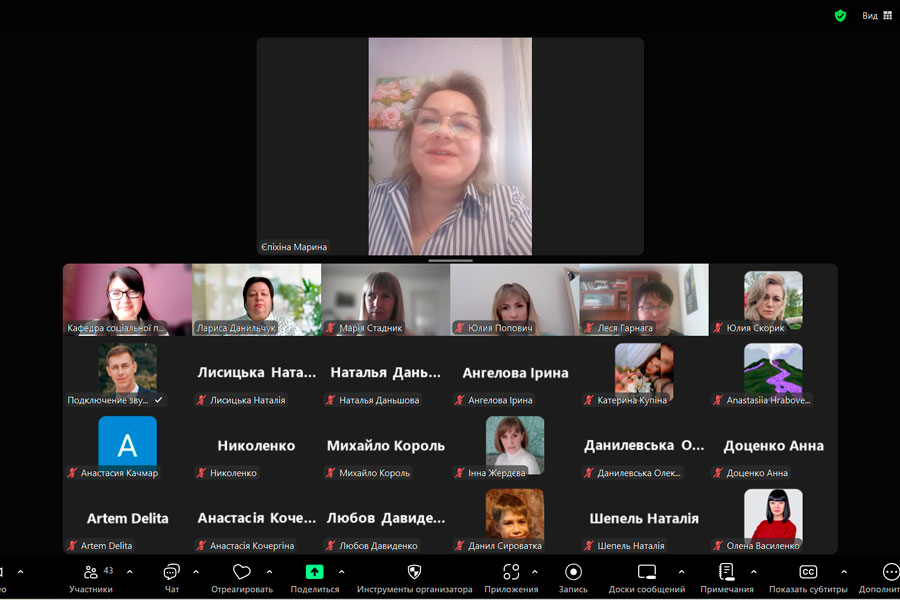Image resolution: width=900 pixels, height=600 pixels.
Task: Show captions with the CC icon
Action: pyautogui.click(x=808, y=572)
